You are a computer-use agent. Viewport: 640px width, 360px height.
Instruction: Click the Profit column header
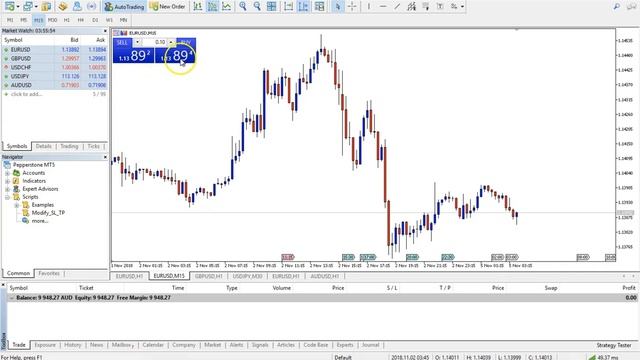[x=629, y=288]
